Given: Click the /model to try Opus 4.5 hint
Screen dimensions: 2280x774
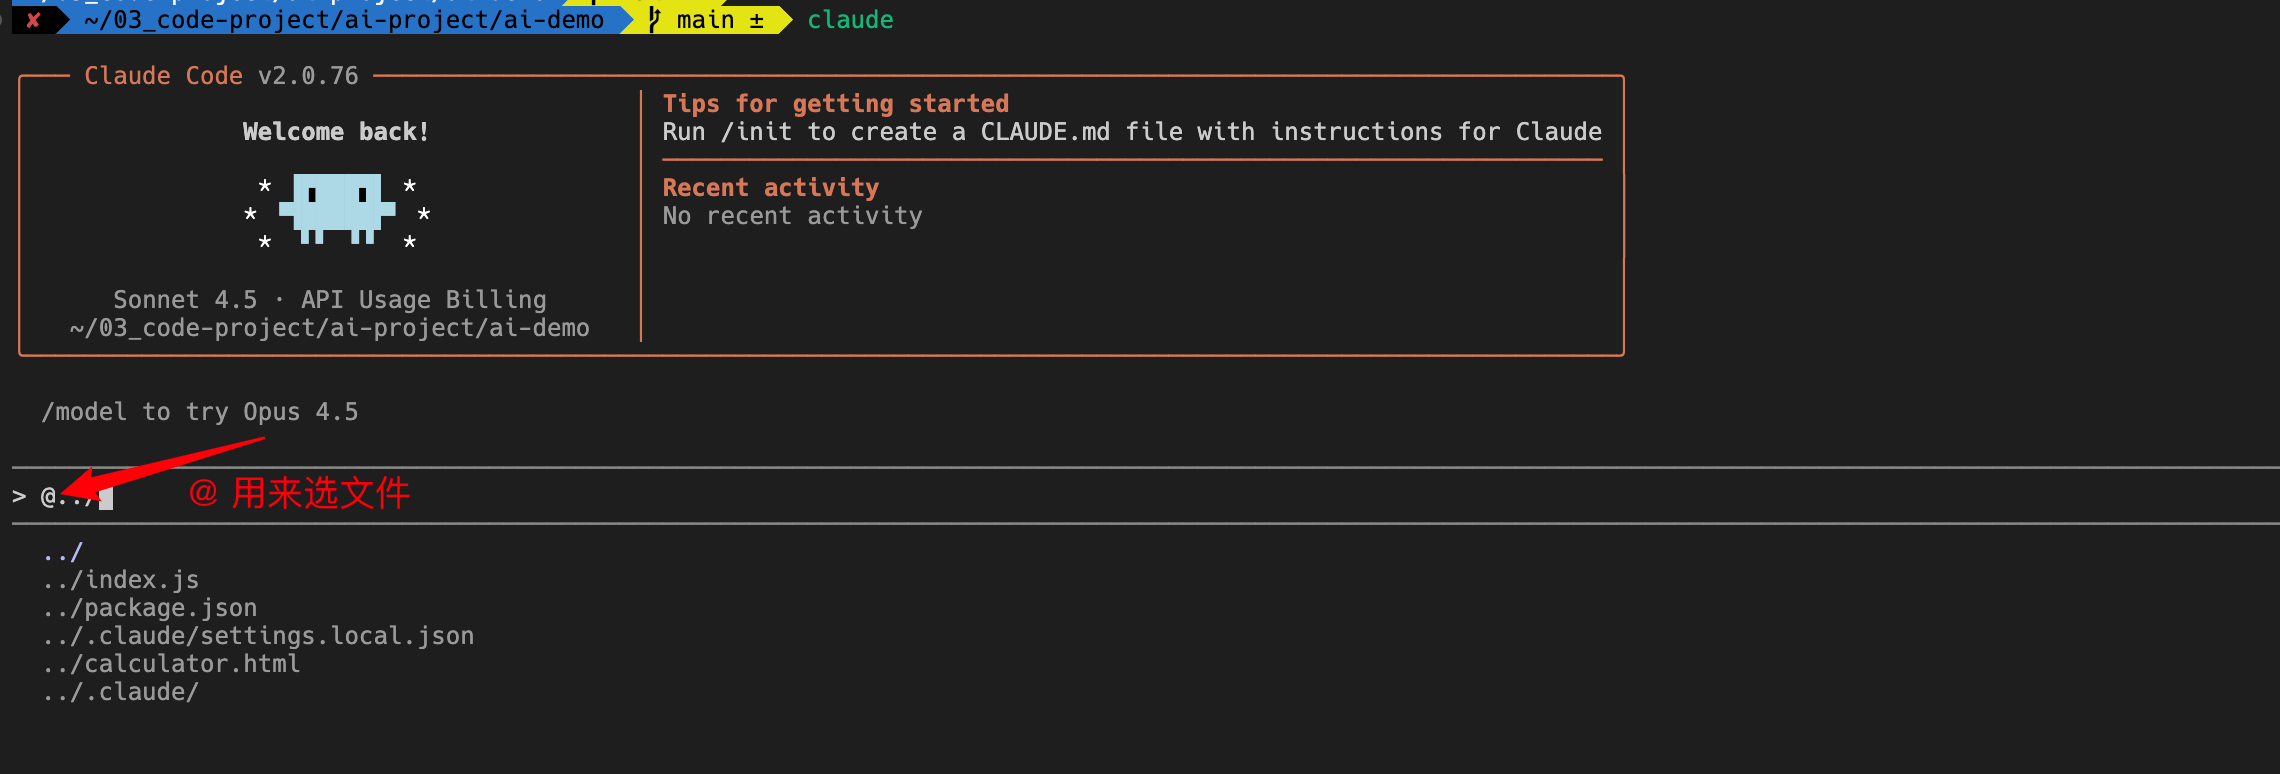Looking at the screenshot, I should pyautogui.click(x=200, y=412).
